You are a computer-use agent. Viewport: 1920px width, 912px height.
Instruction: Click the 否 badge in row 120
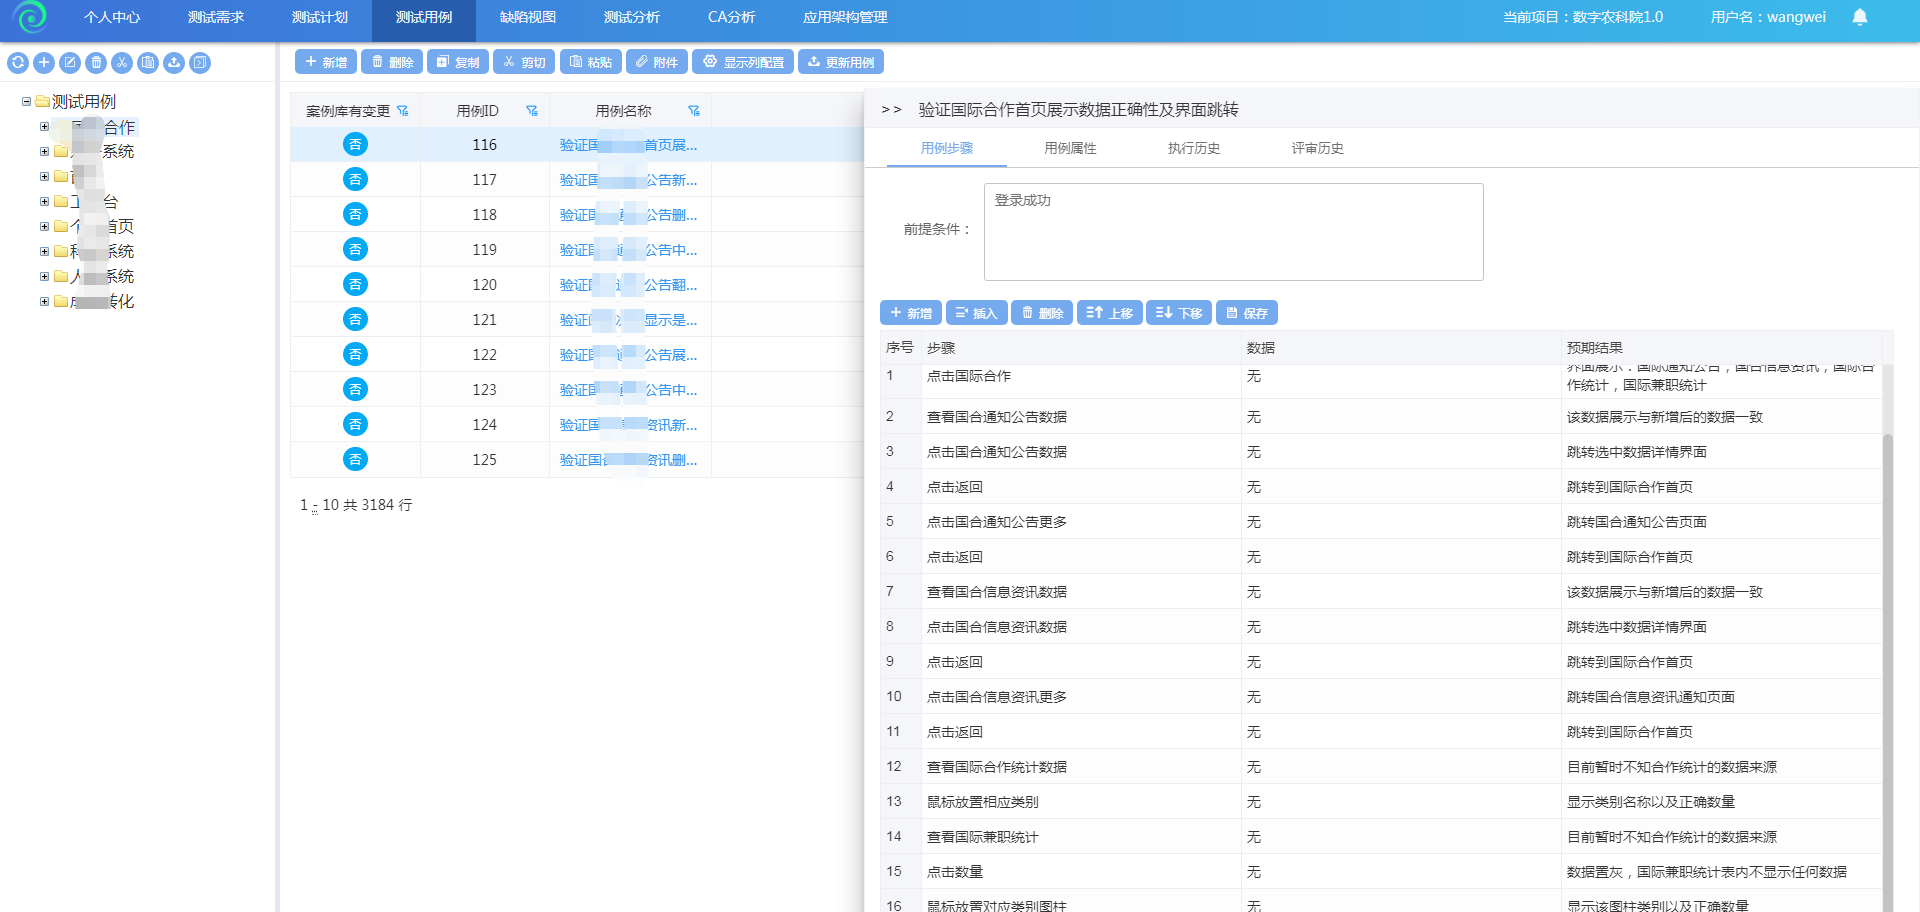click(355, 285)
